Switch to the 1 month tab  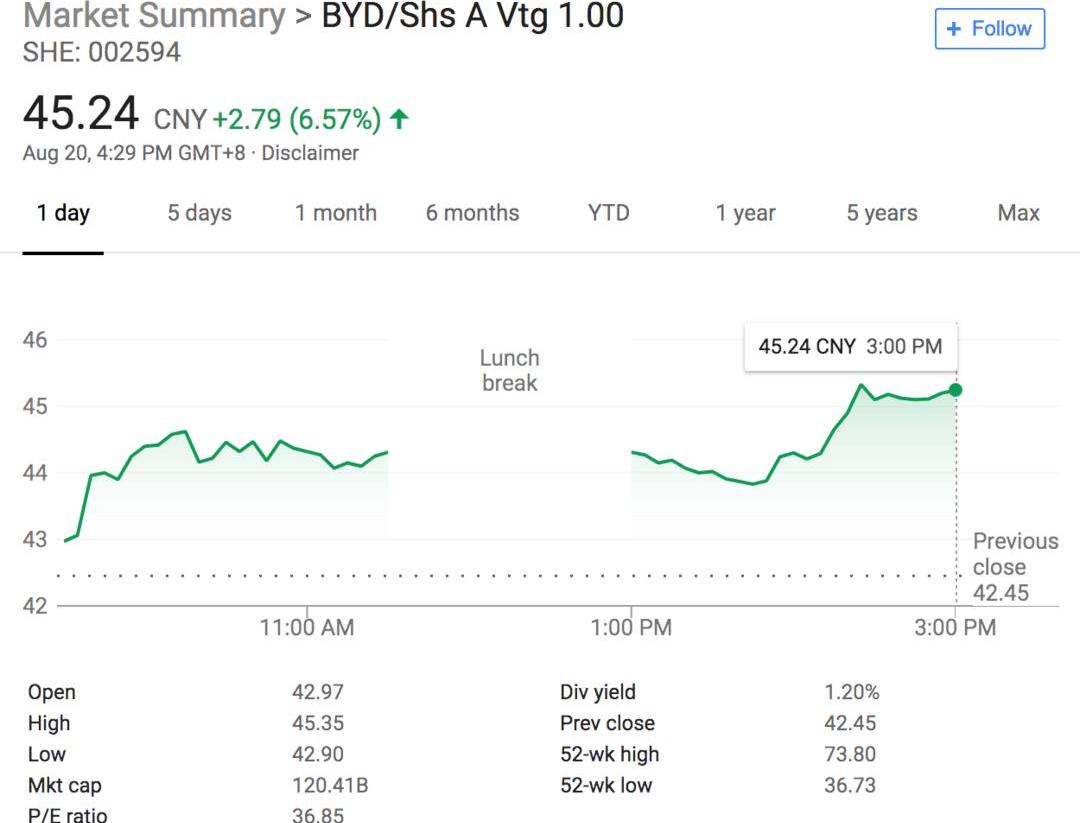point(335,213)
